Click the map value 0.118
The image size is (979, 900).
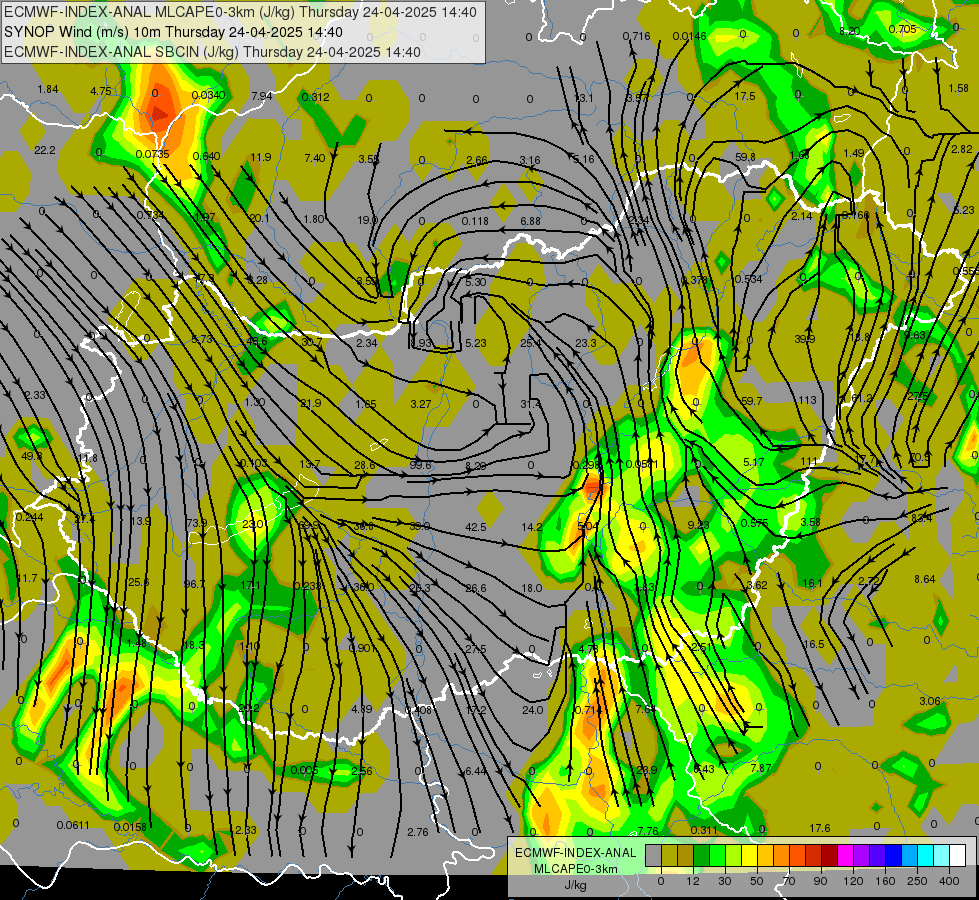click(475, 221)
